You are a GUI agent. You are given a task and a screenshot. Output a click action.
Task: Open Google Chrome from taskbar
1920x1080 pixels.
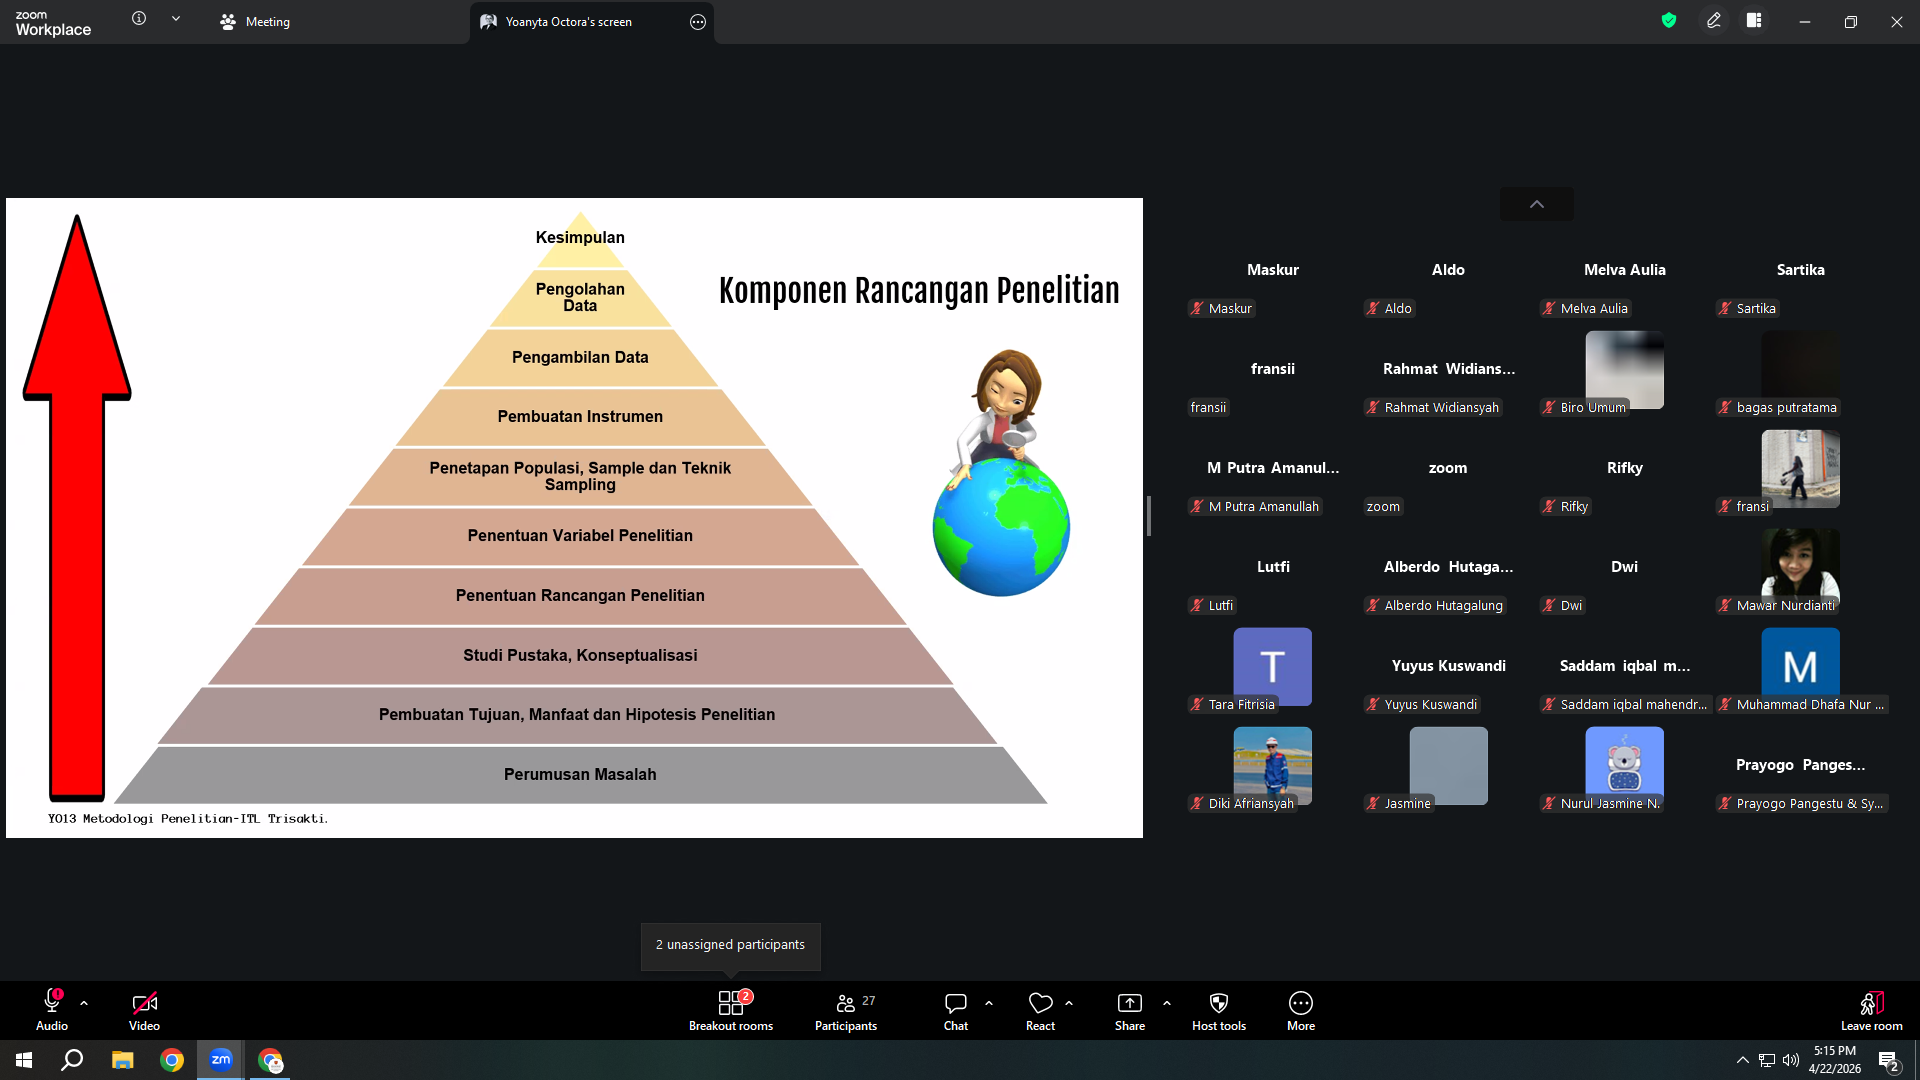(x=172, y=1060)
